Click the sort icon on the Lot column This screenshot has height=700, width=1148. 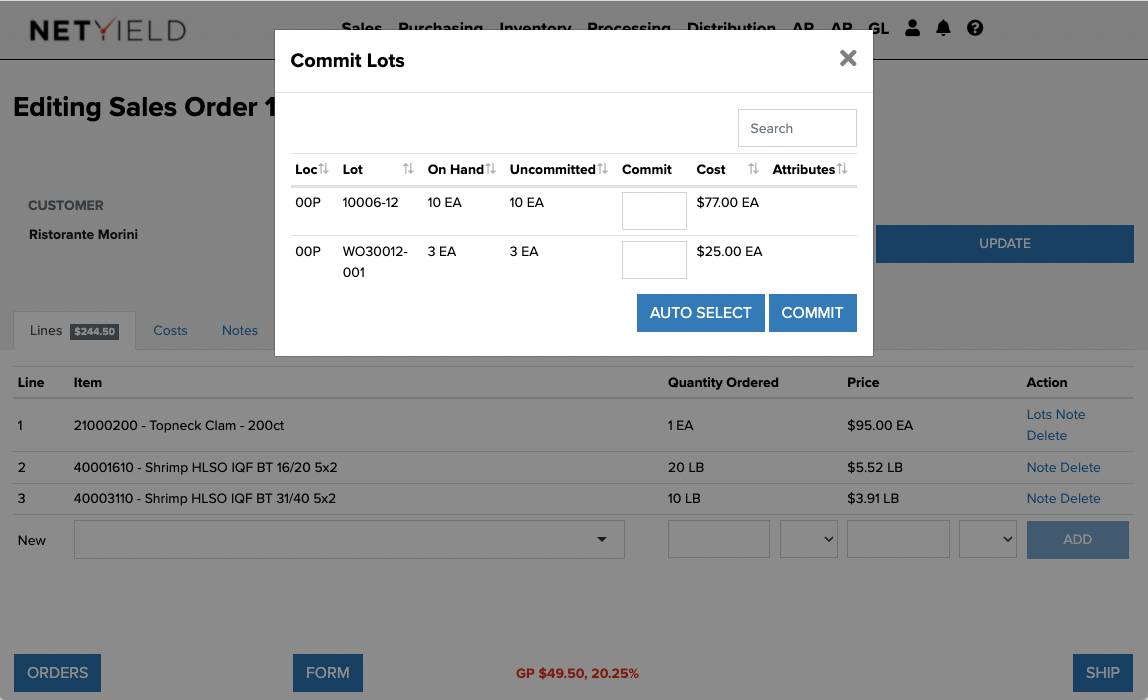click(409, 169)
